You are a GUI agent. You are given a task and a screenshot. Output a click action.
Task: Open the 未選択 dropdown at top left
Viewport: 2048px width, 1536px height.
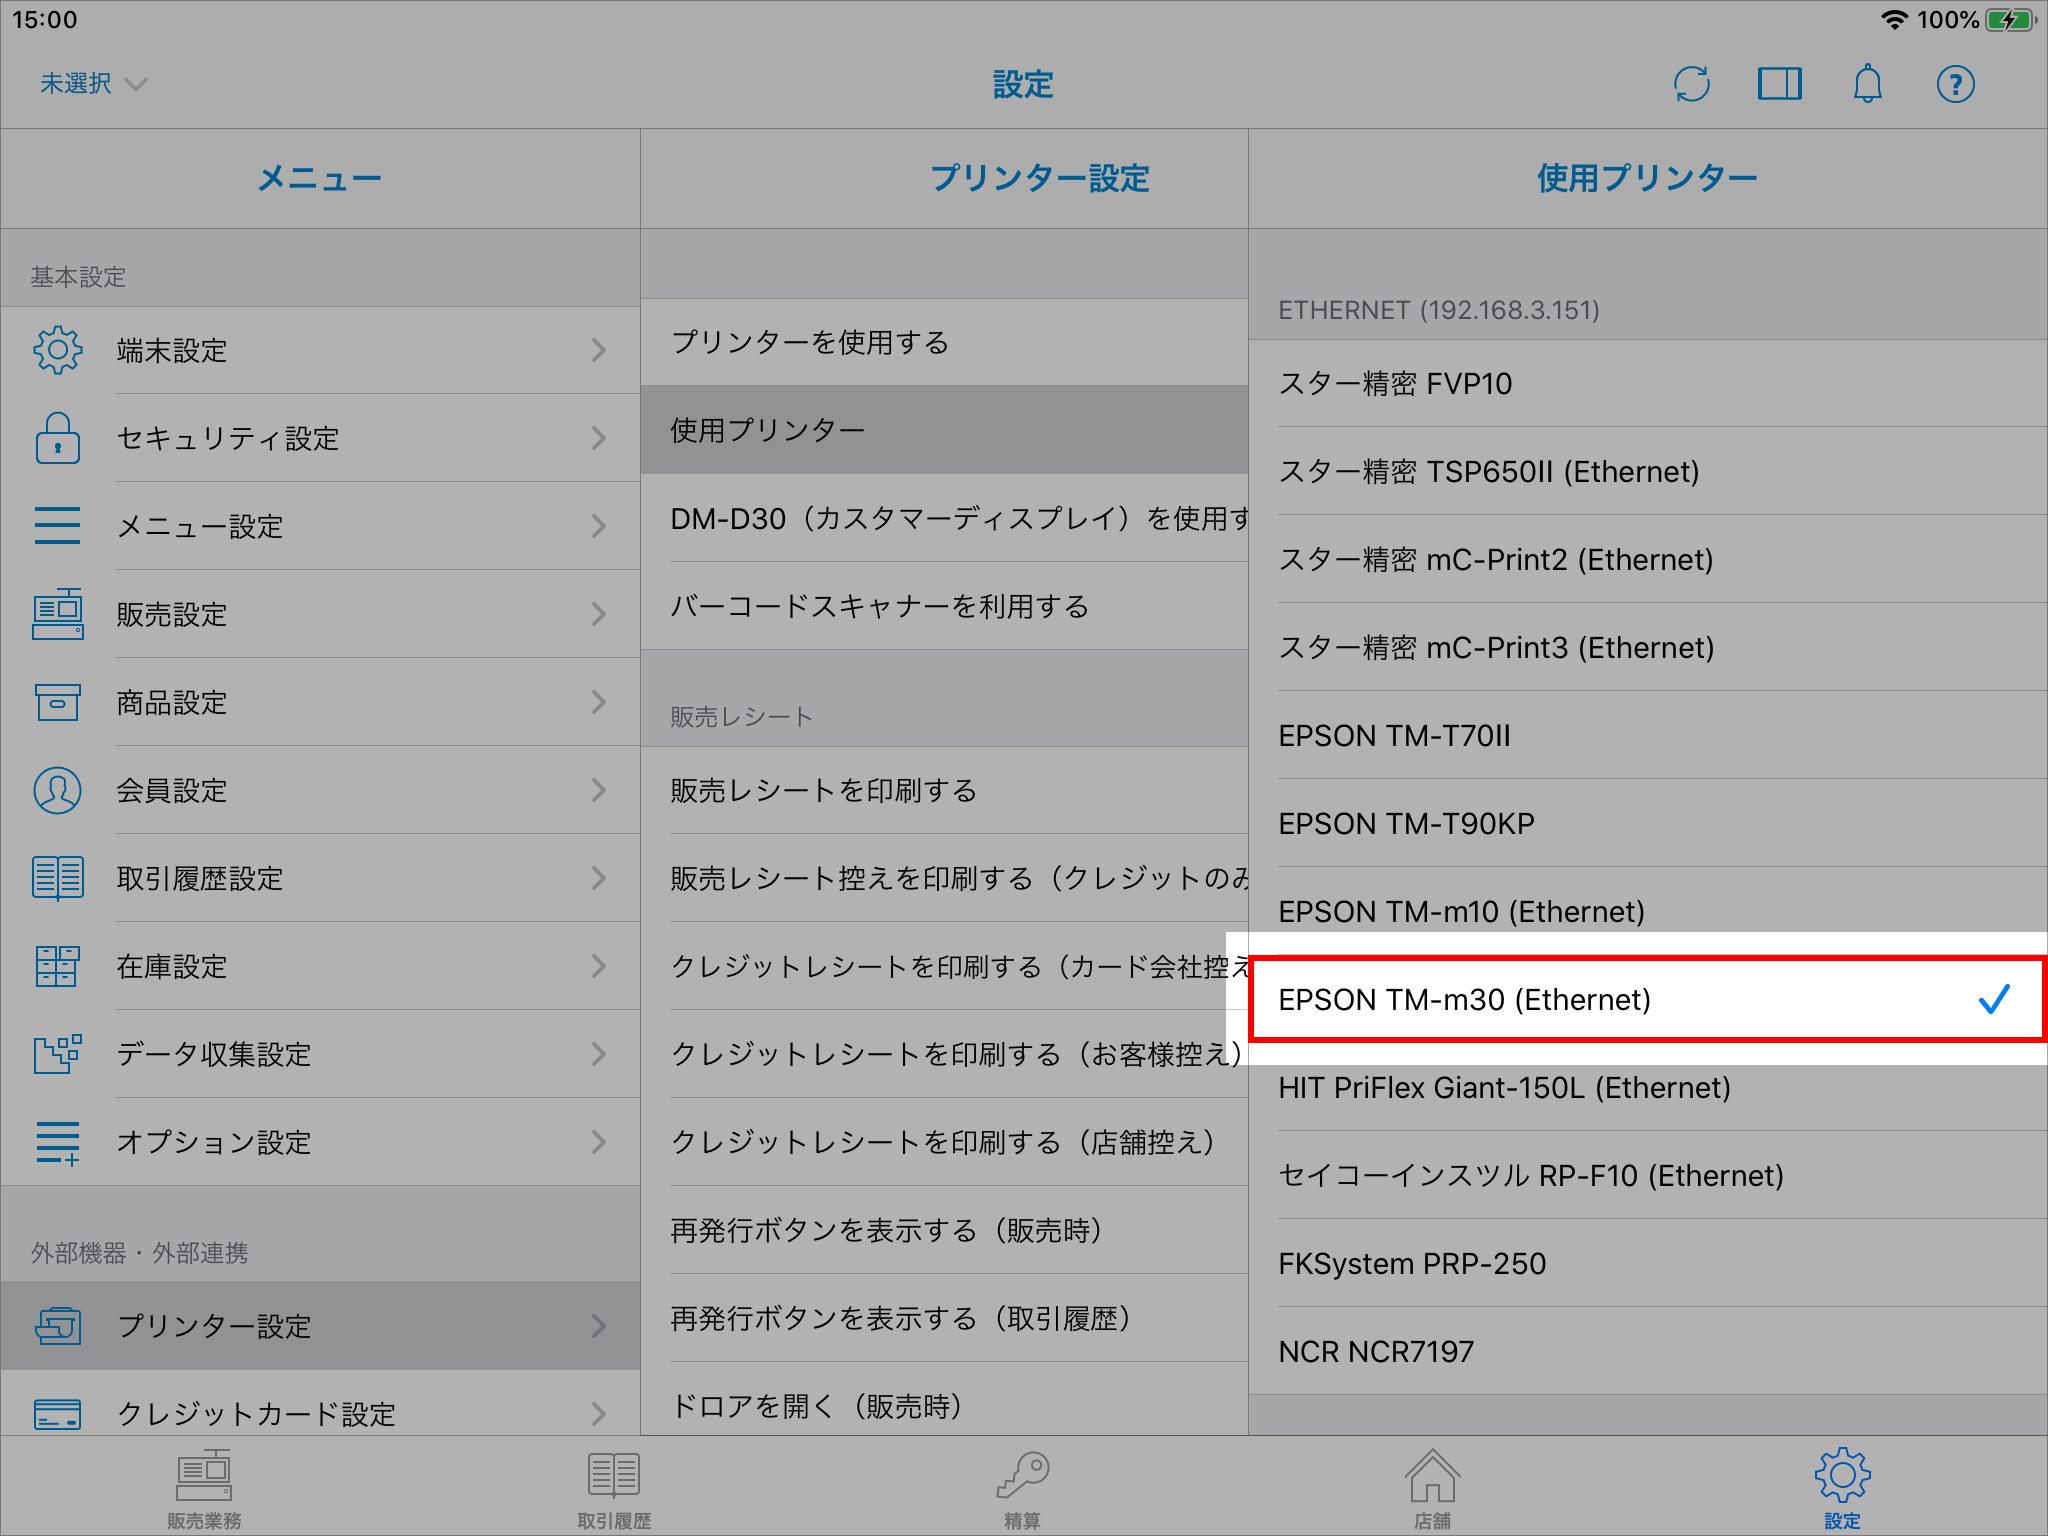(x=92, y=84)
